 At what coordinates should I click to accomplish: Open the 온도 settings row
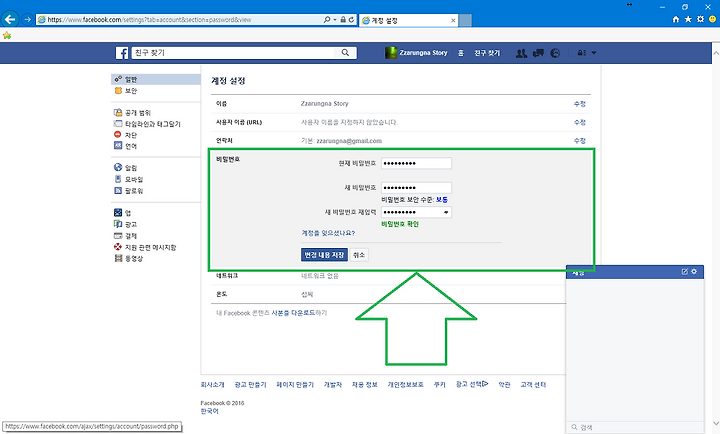click(388, 294)
